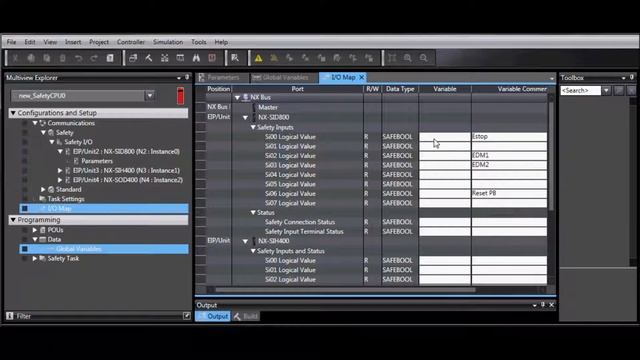
Task: Click the binoculars Search icon
Action: [x=196, y=58]
